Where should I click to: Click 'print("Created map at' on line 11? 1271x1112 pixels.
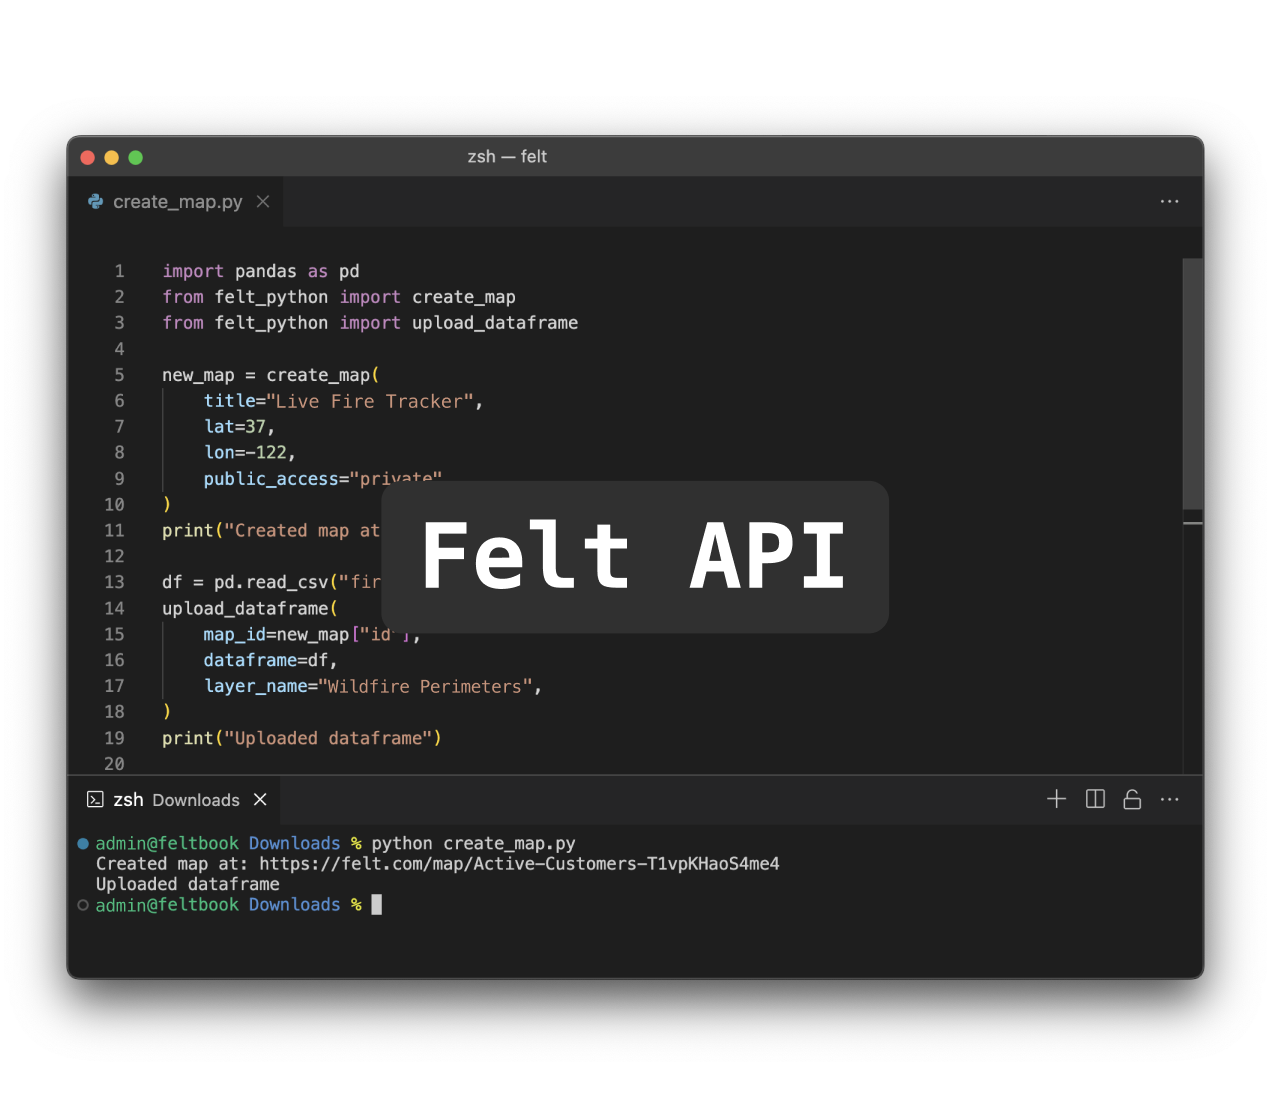click(x=271, y=531)
